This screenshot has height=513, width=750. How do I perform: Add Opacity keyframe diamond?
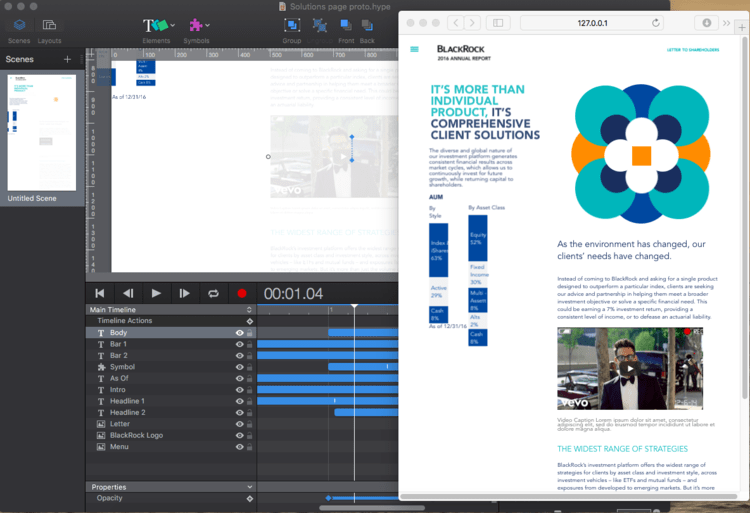[250, 499]
